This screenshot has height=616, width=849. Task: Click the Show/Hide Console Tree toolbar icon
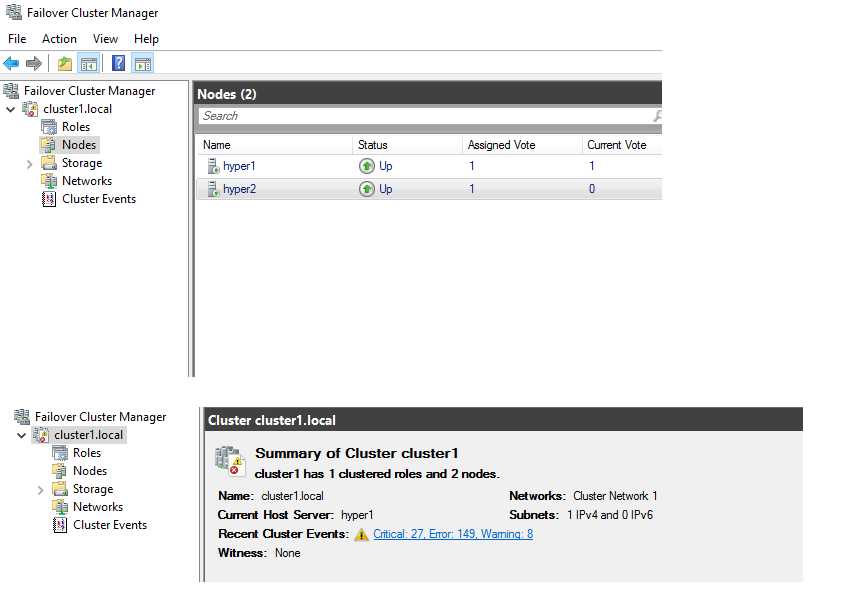[86, 63]
